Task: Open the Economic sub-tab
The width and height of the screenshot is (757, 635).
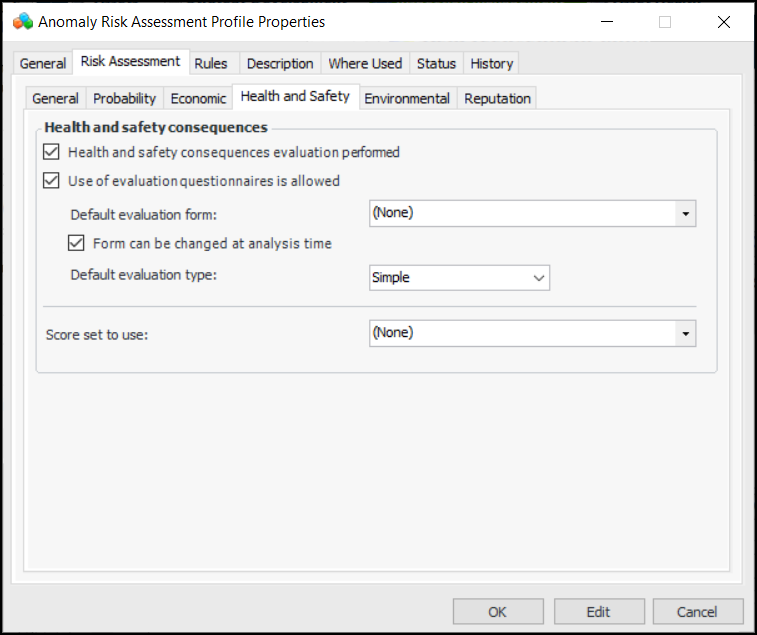Action: pyautogui.click(x=198, y=98)
